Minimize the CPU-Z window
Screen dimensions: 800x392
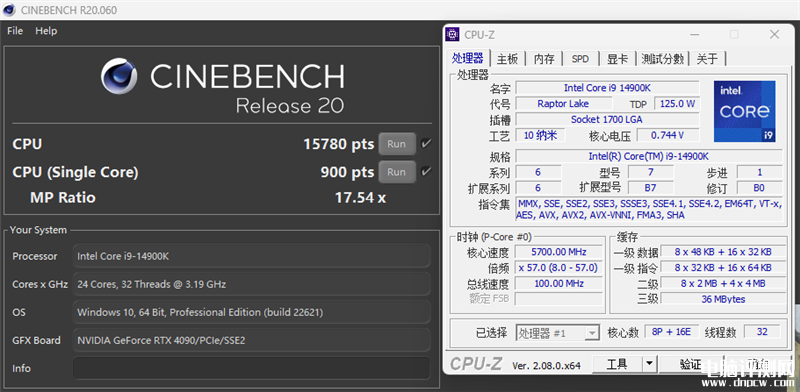(x=694, y=35)
